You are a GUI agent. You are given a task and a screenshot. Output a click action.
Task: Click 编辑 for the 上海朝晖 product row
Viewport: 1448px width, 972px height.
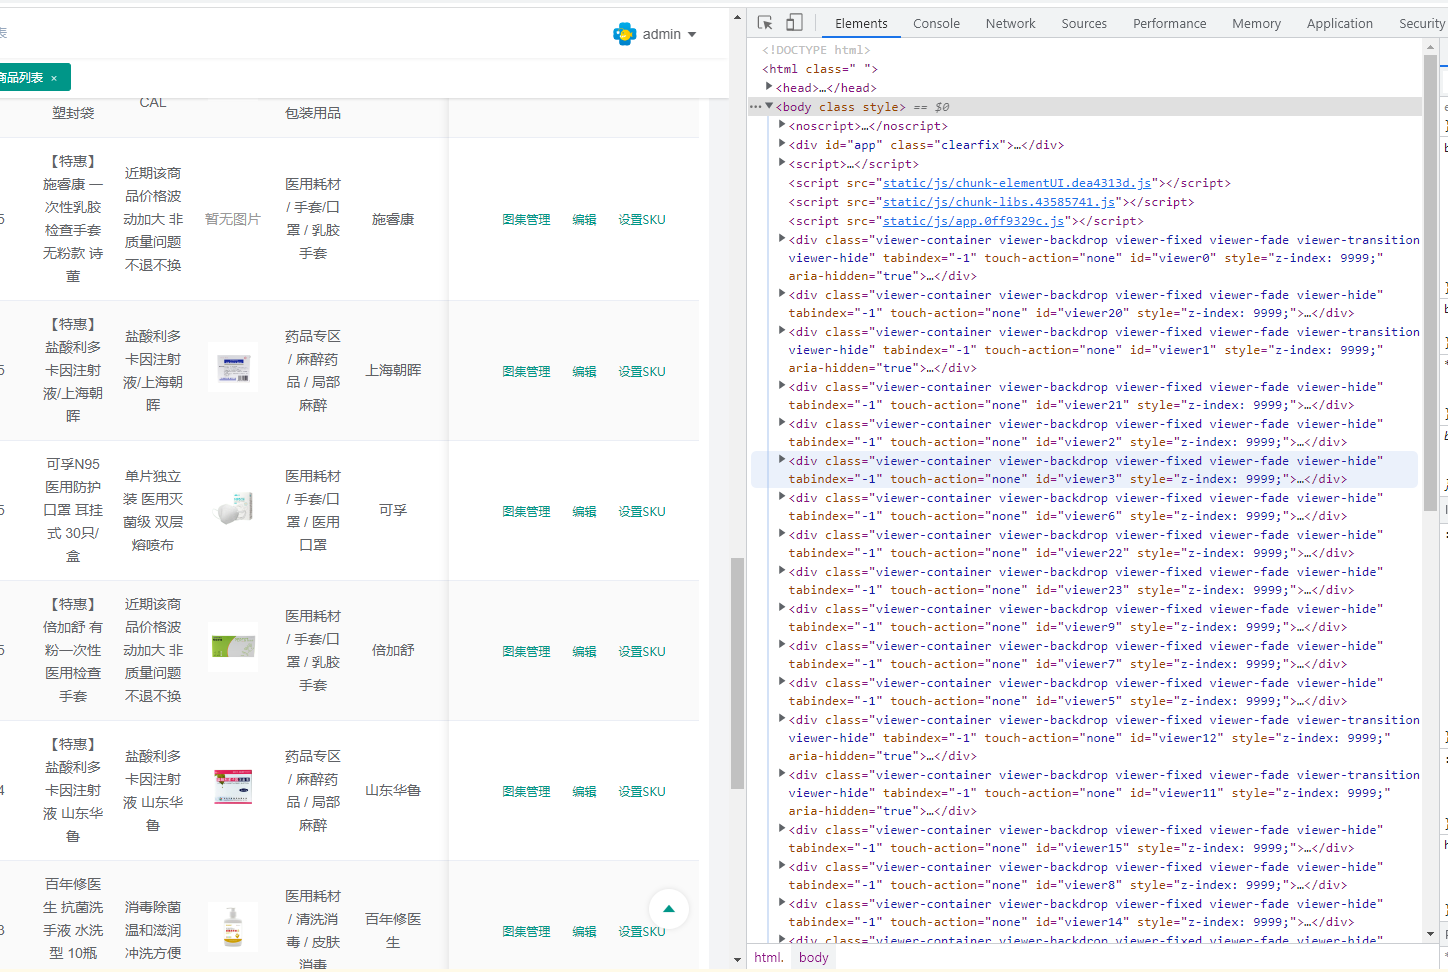(x=584, y=371)
